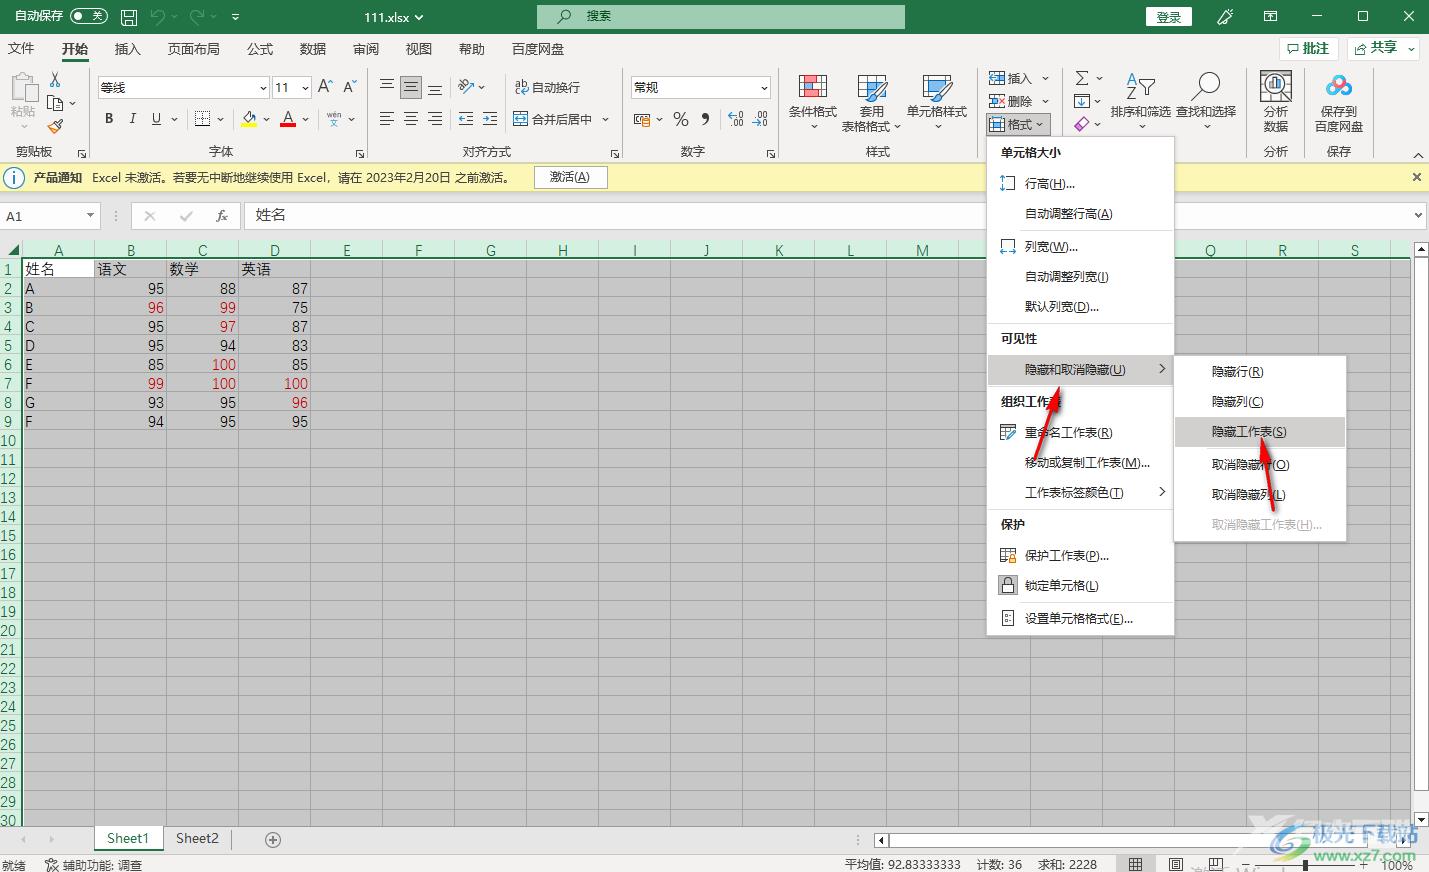Expand Merge and Center (合并后居中) dropdown arrow
Image resolution: width=1429 pixels, height=872 pixels.
(603, 119)
